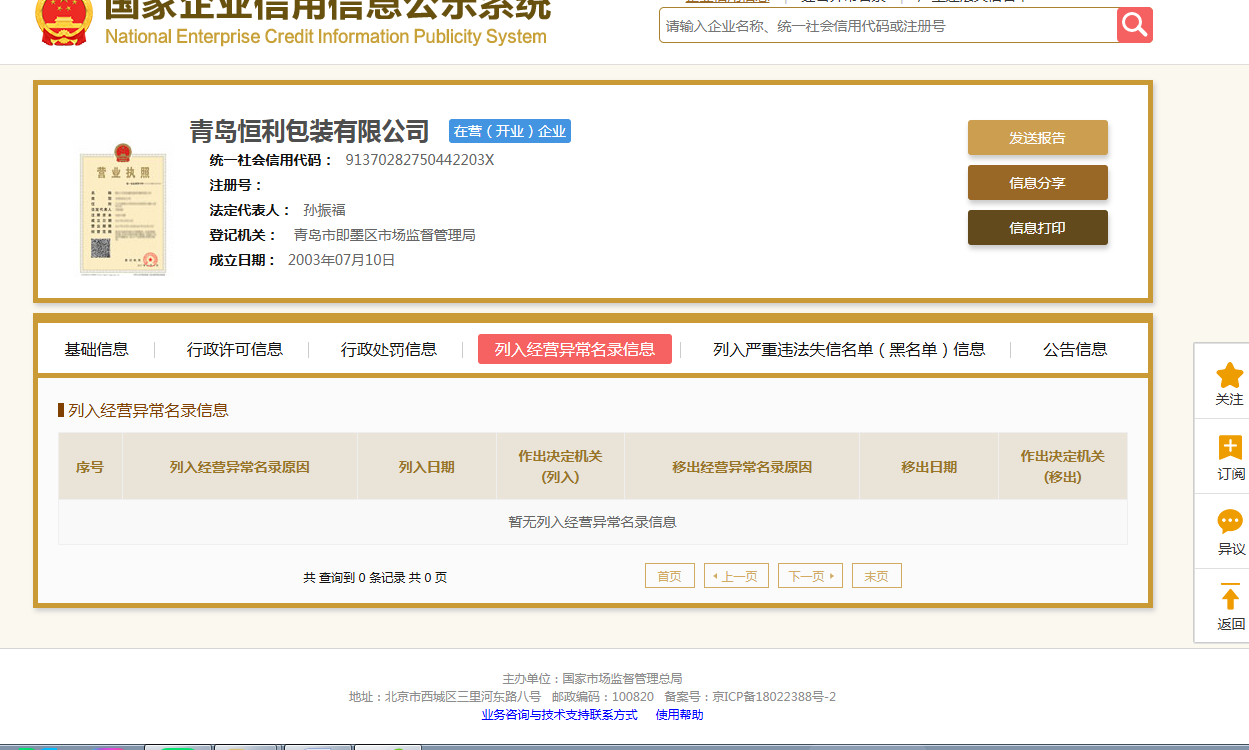Click the magnifier search icon button

pos(1134,25)
